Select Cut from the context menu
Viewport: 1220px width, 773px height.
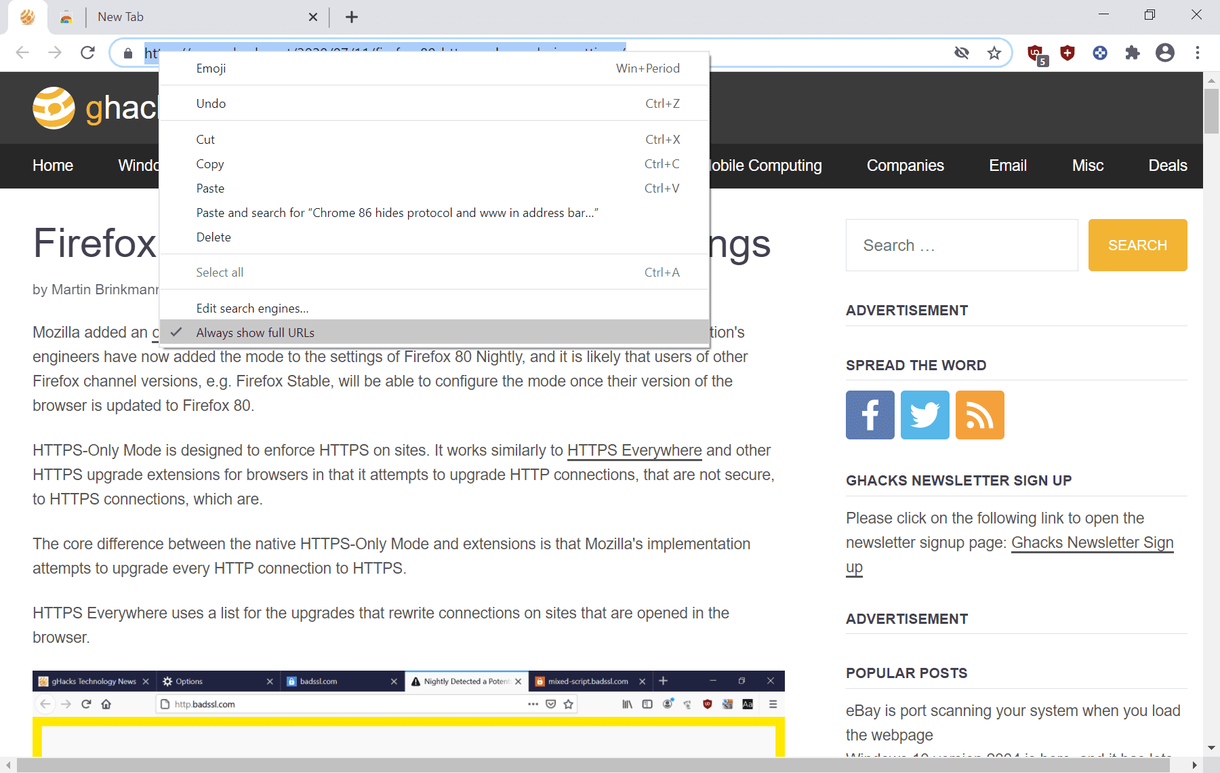point(434,139)
